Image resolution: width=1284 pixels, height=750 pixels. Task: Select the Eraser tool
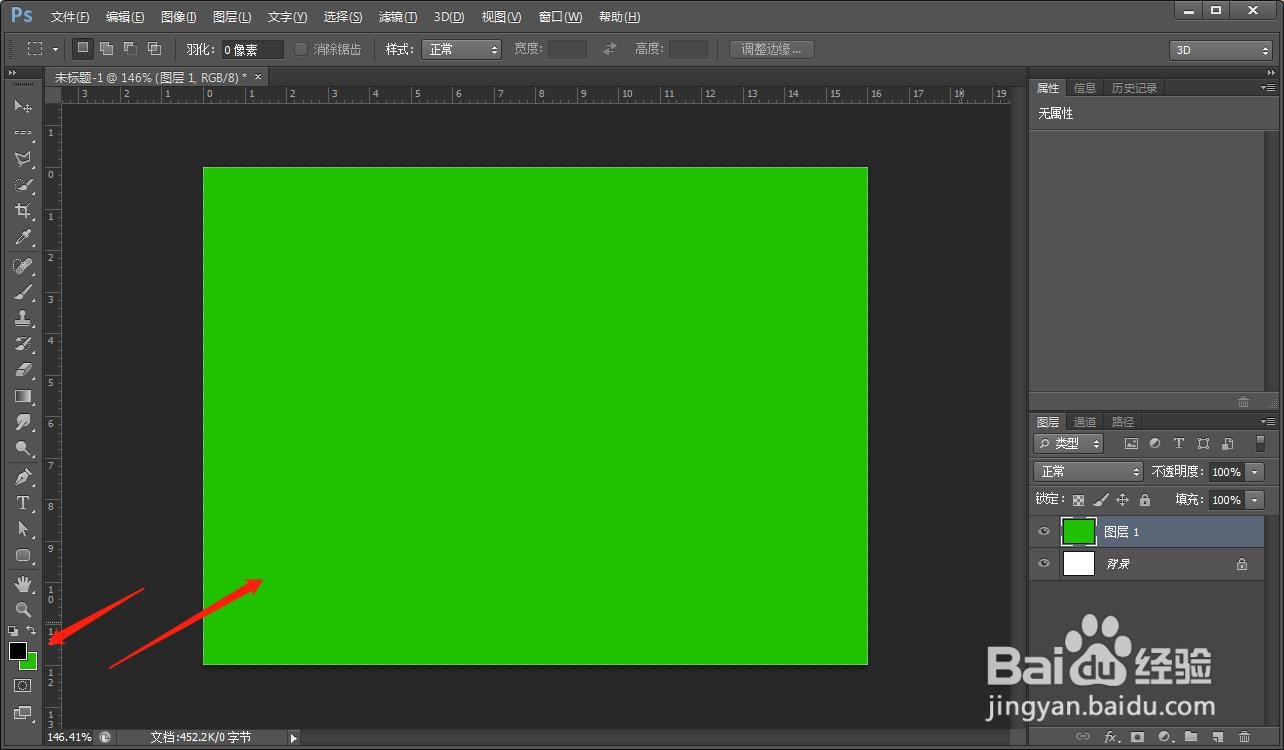click(x=23, y=370)
